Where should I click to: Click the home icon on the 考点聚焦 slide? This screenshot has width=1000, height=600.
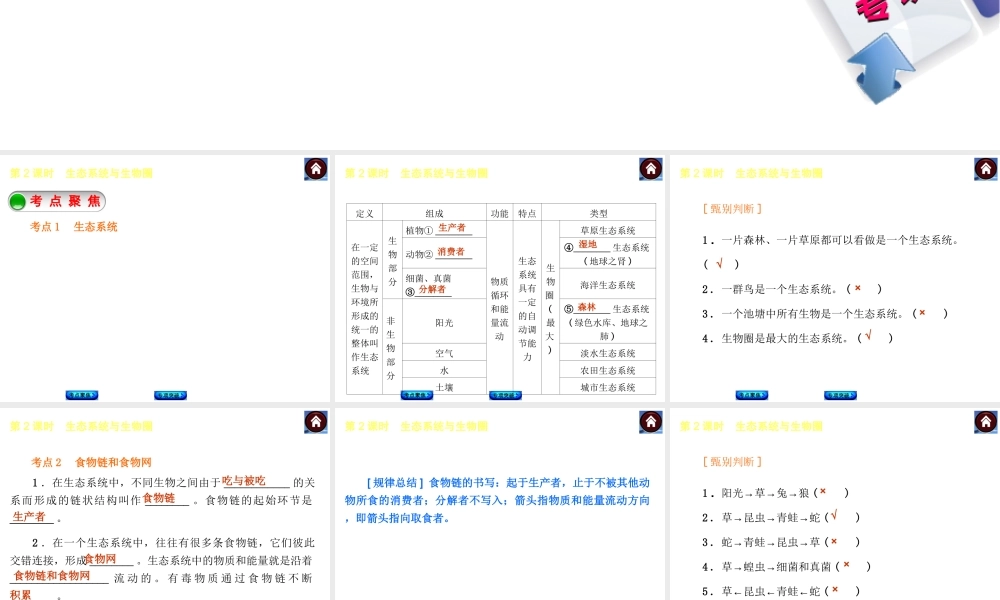pos(316,169)
